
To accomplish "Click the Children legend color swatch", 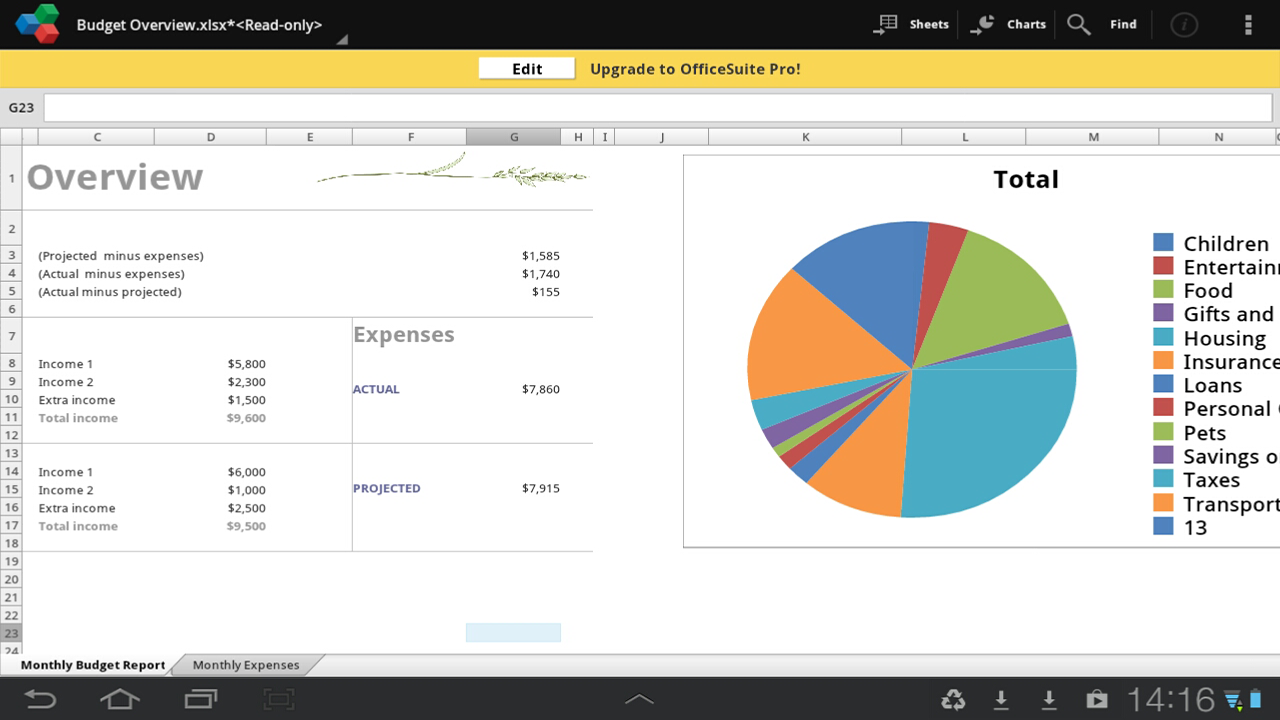I will pos(1163,243).
